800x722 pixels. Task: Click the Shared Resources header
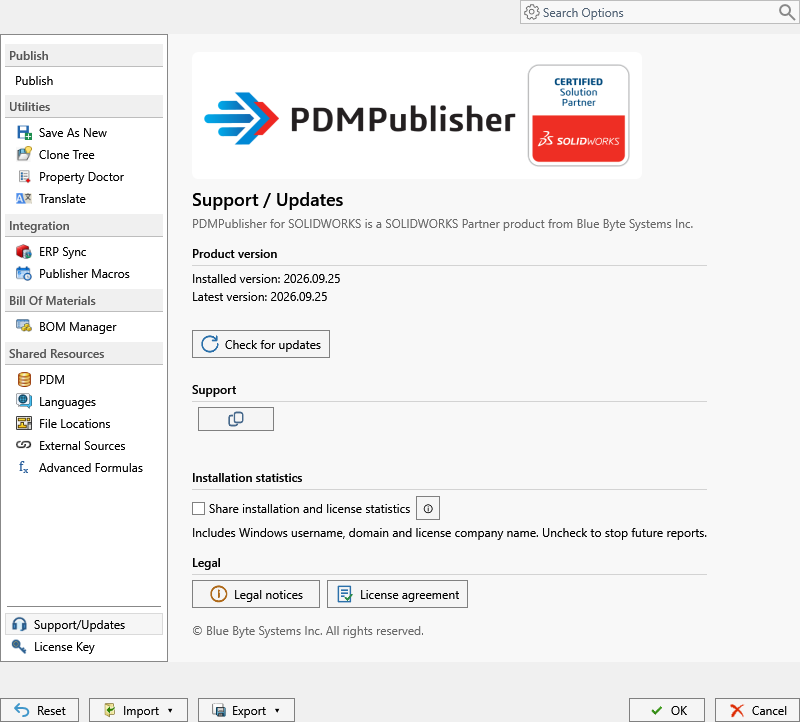click(84, 354)
